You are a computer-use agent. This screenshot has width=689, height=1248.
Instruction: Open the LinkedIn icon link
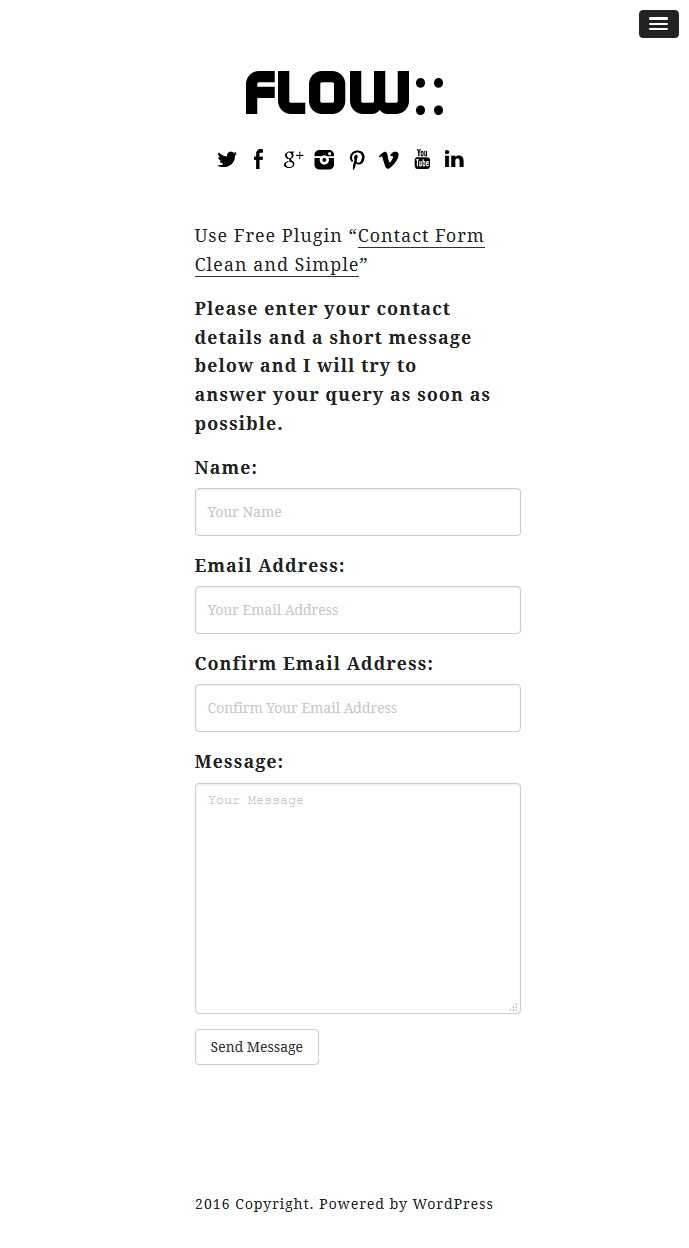click(x=454, y=159)
